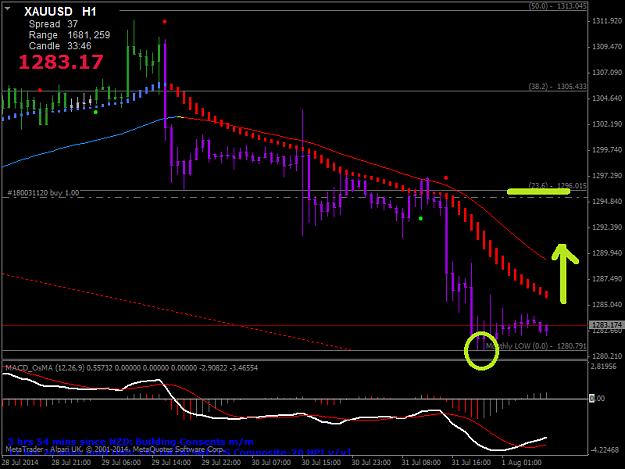Click the red signal dot above the 29 Jul spike
The width and height of the screenshot is (625, 469).
coord(165,22)
